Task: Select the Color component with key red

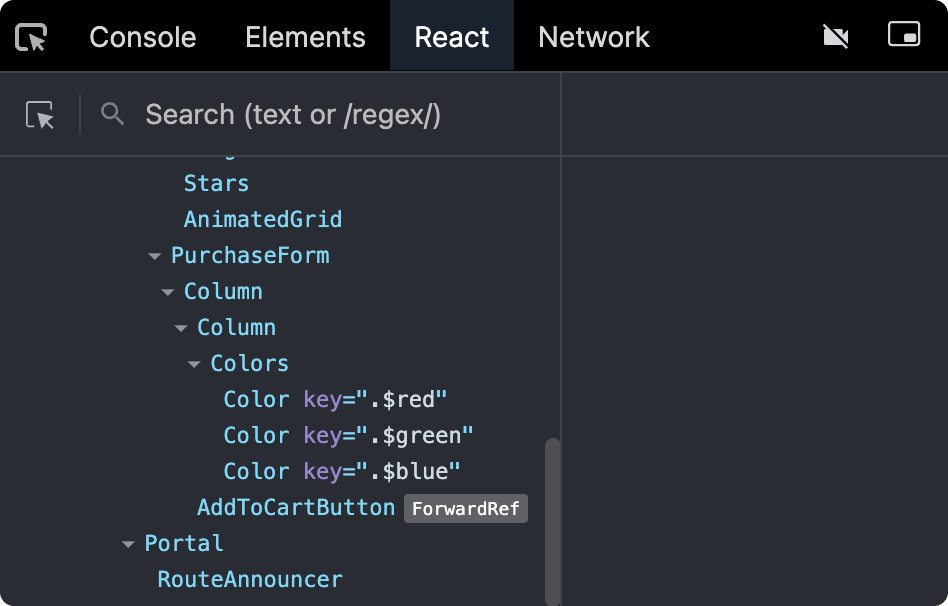Action: (x=256, y=400)
